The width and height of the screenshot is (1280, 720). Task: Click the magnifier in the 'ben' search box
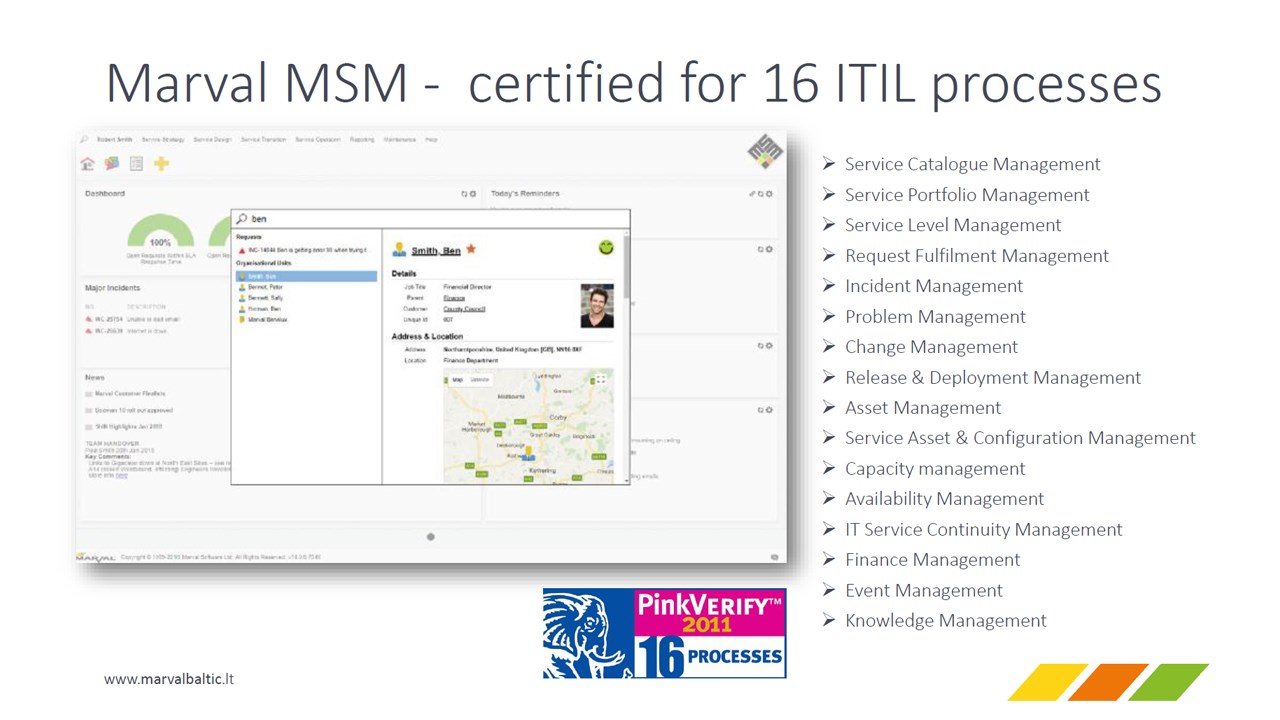pos(241,219)
